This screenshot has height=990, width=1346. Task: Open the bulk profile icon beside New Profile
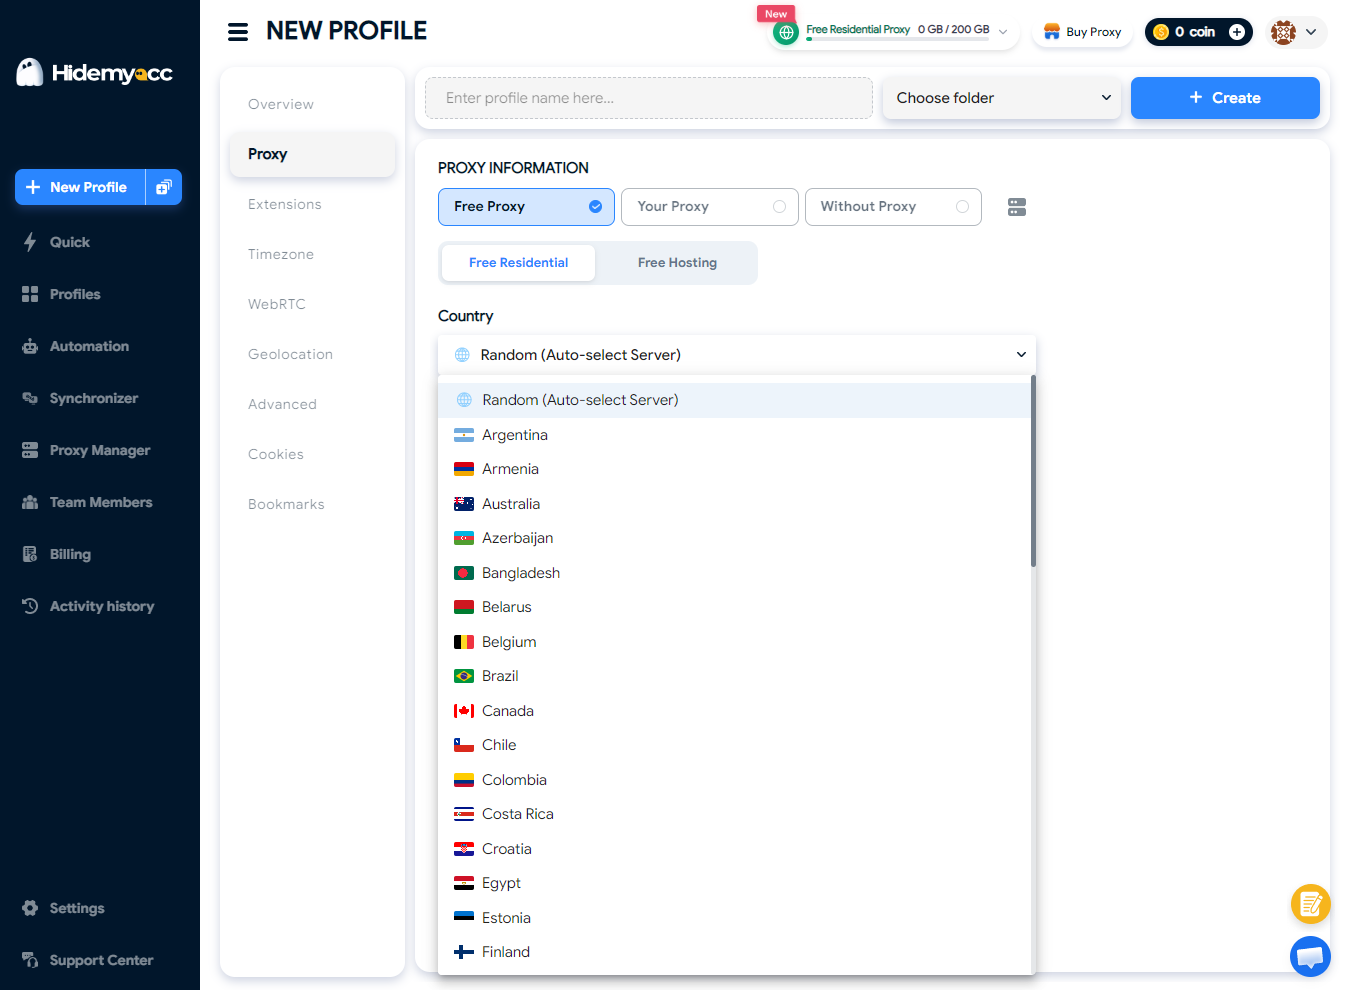[164, 187]
